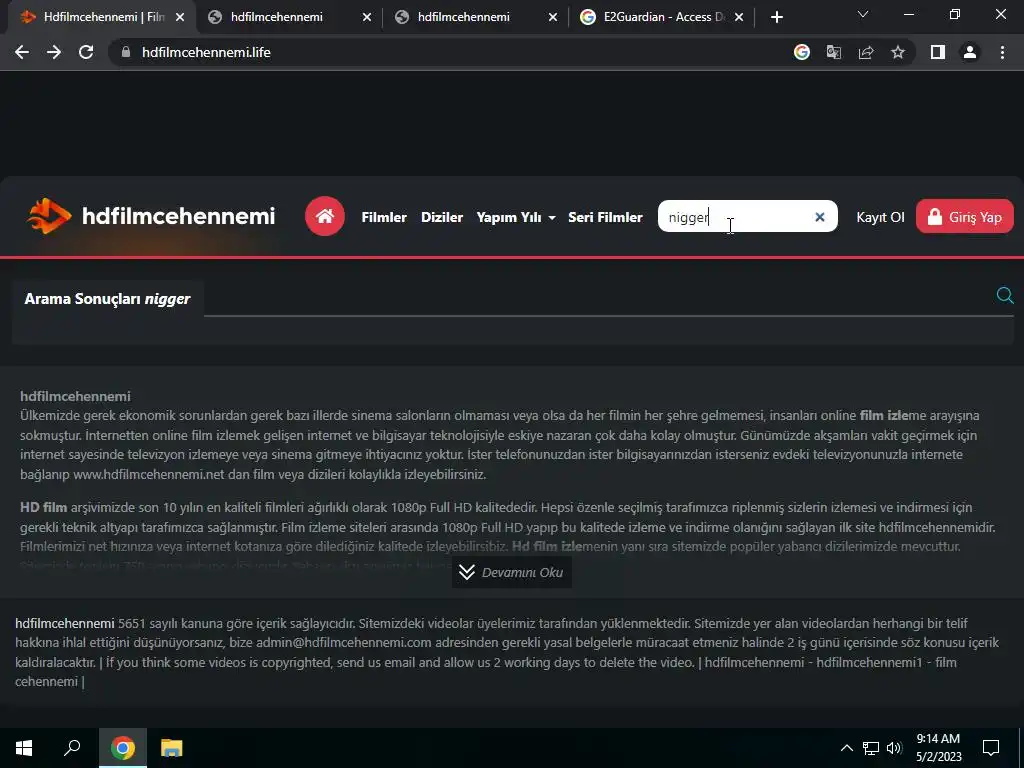
Task: Click the red home button
Action: [x=325, y=216]
